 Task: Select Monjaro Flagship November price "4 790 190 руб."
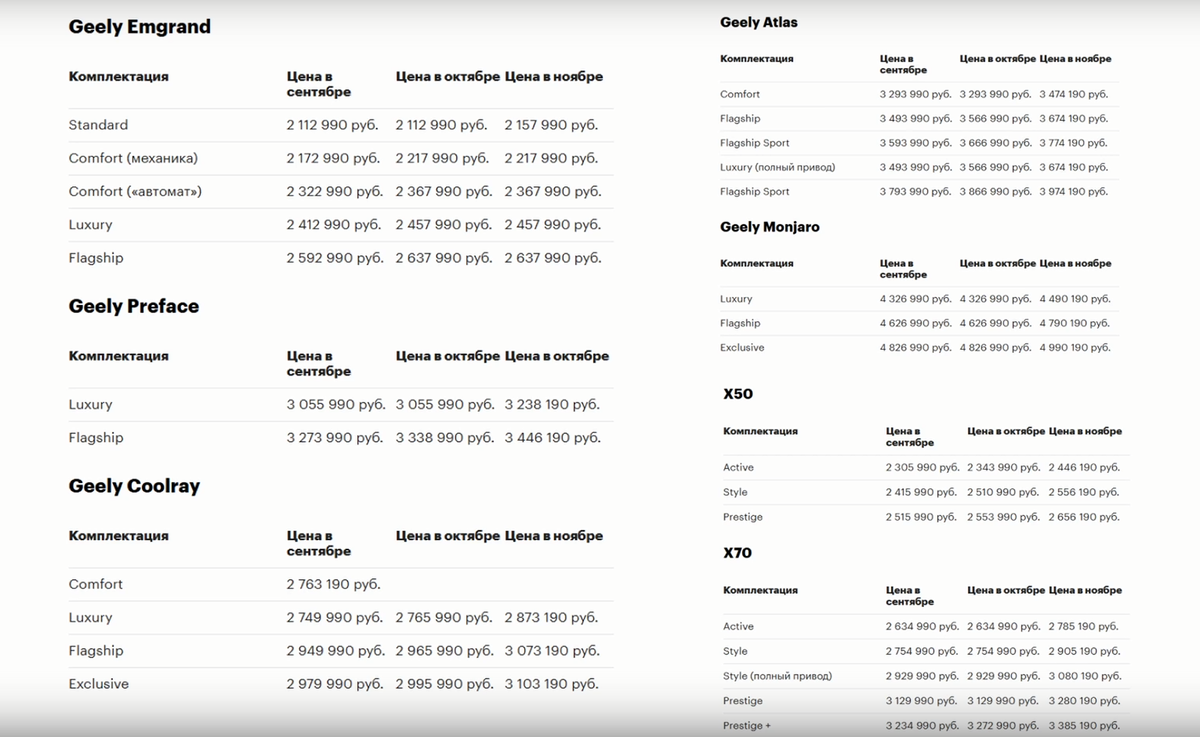click(1074, 323)
